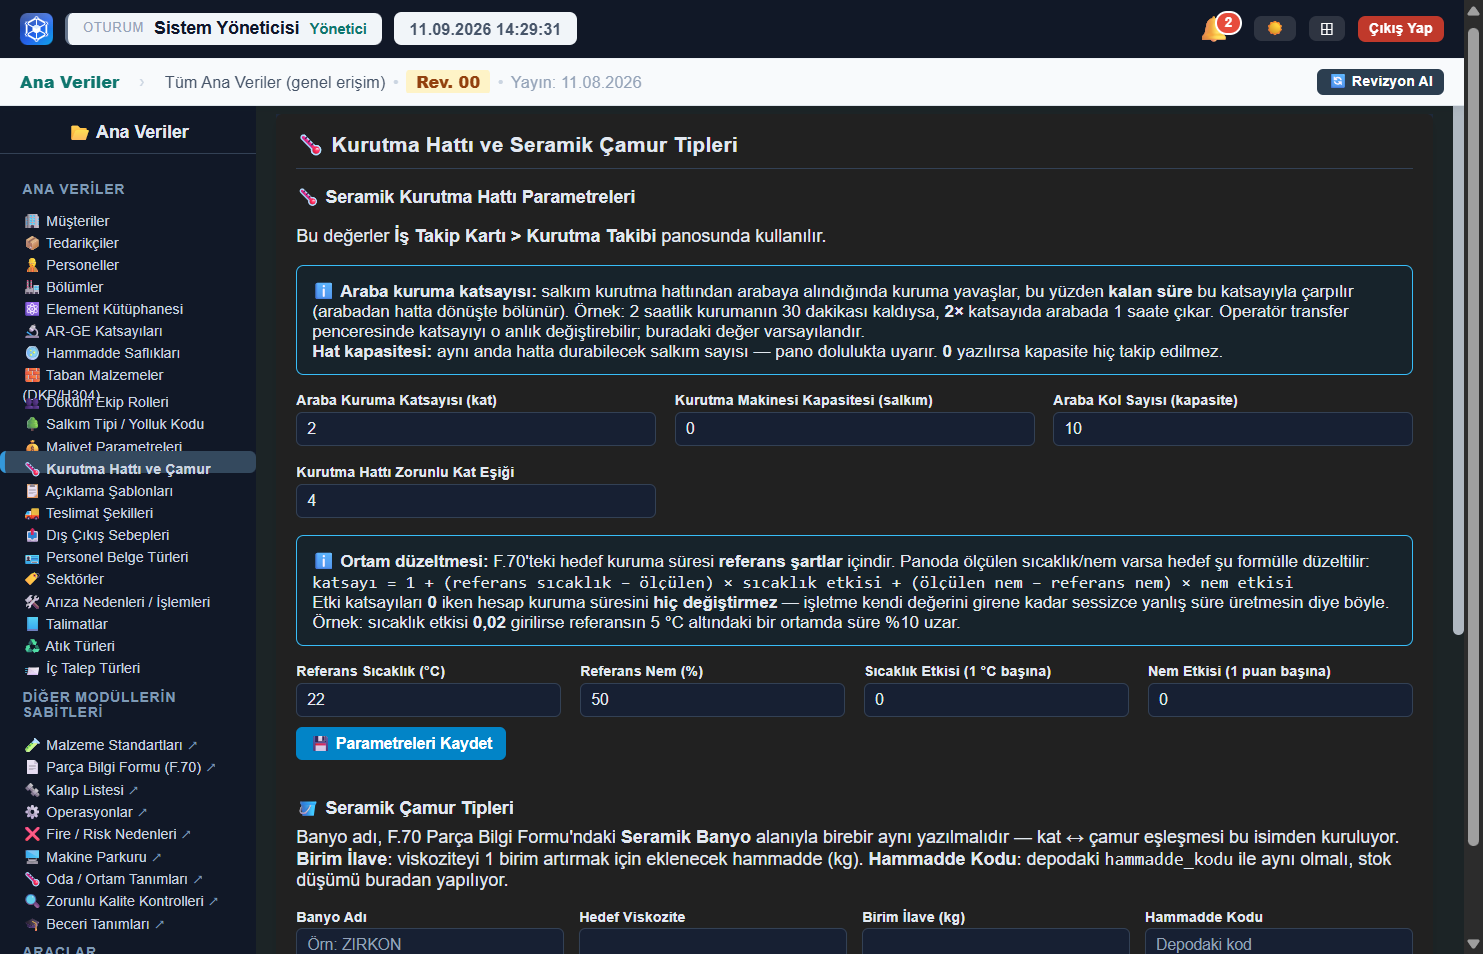Focus the Kurutma Makinesi Kapasitesi field
1483x954 pixels.
(x=855, y=429)
